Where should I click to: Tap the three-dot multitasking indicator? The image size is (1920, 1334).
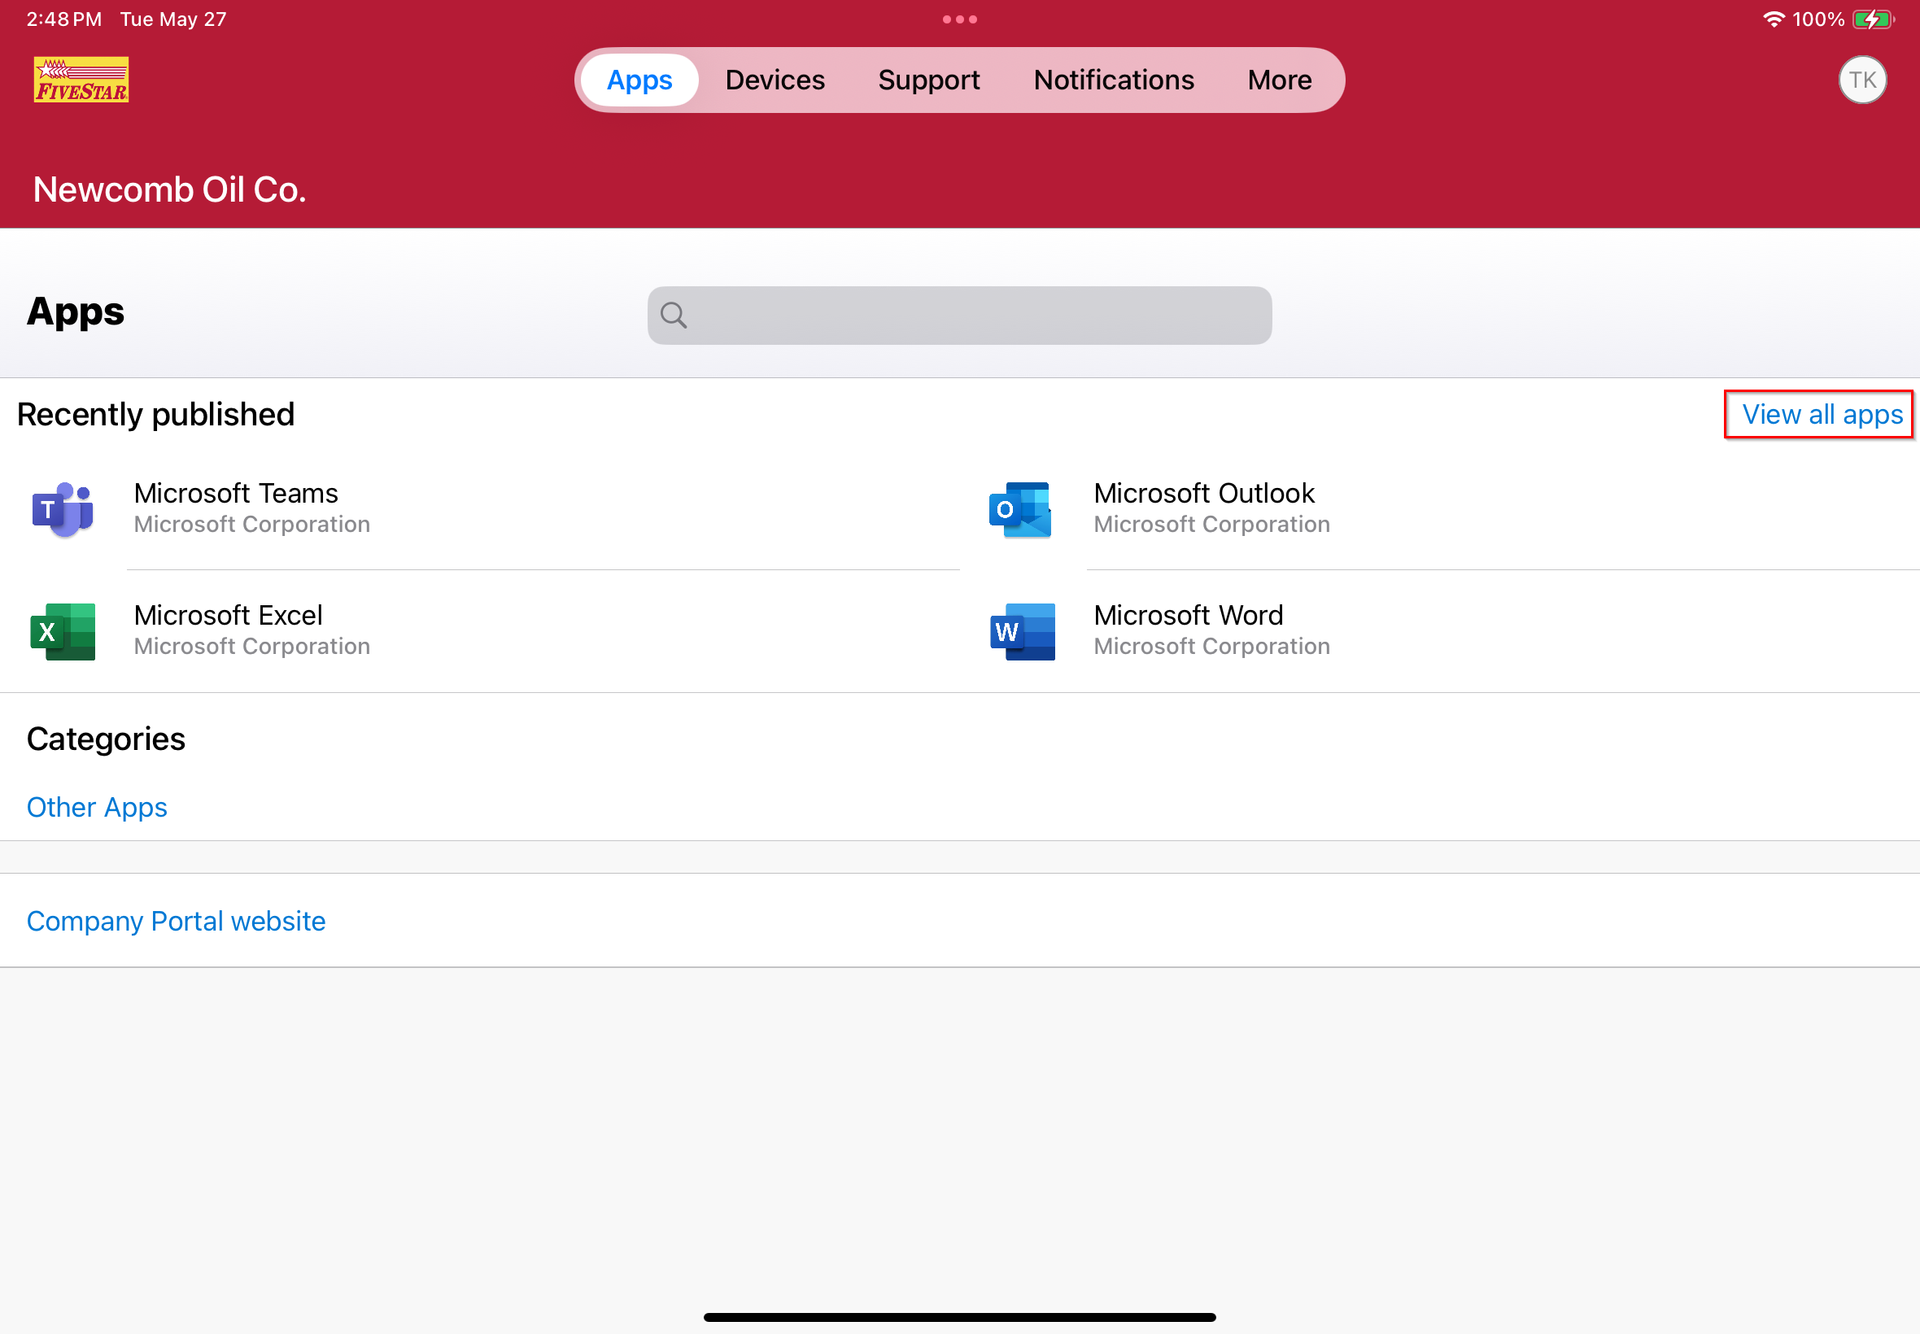[x=960, y=19]
